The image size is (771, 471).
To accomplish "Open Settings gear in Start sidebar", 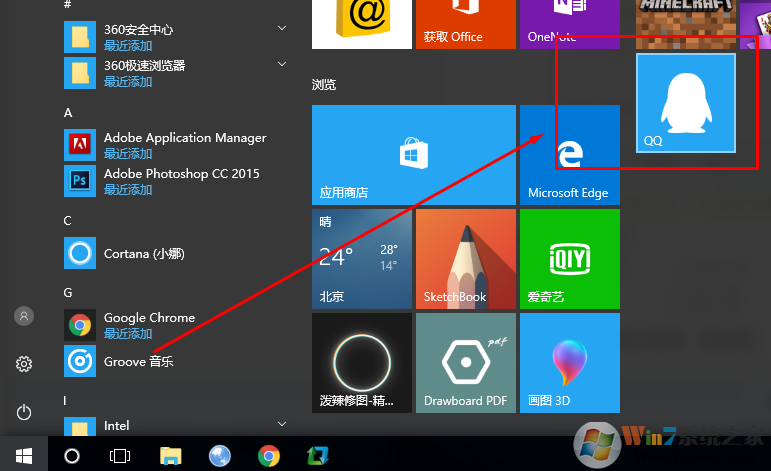I will tap(24, 364).
